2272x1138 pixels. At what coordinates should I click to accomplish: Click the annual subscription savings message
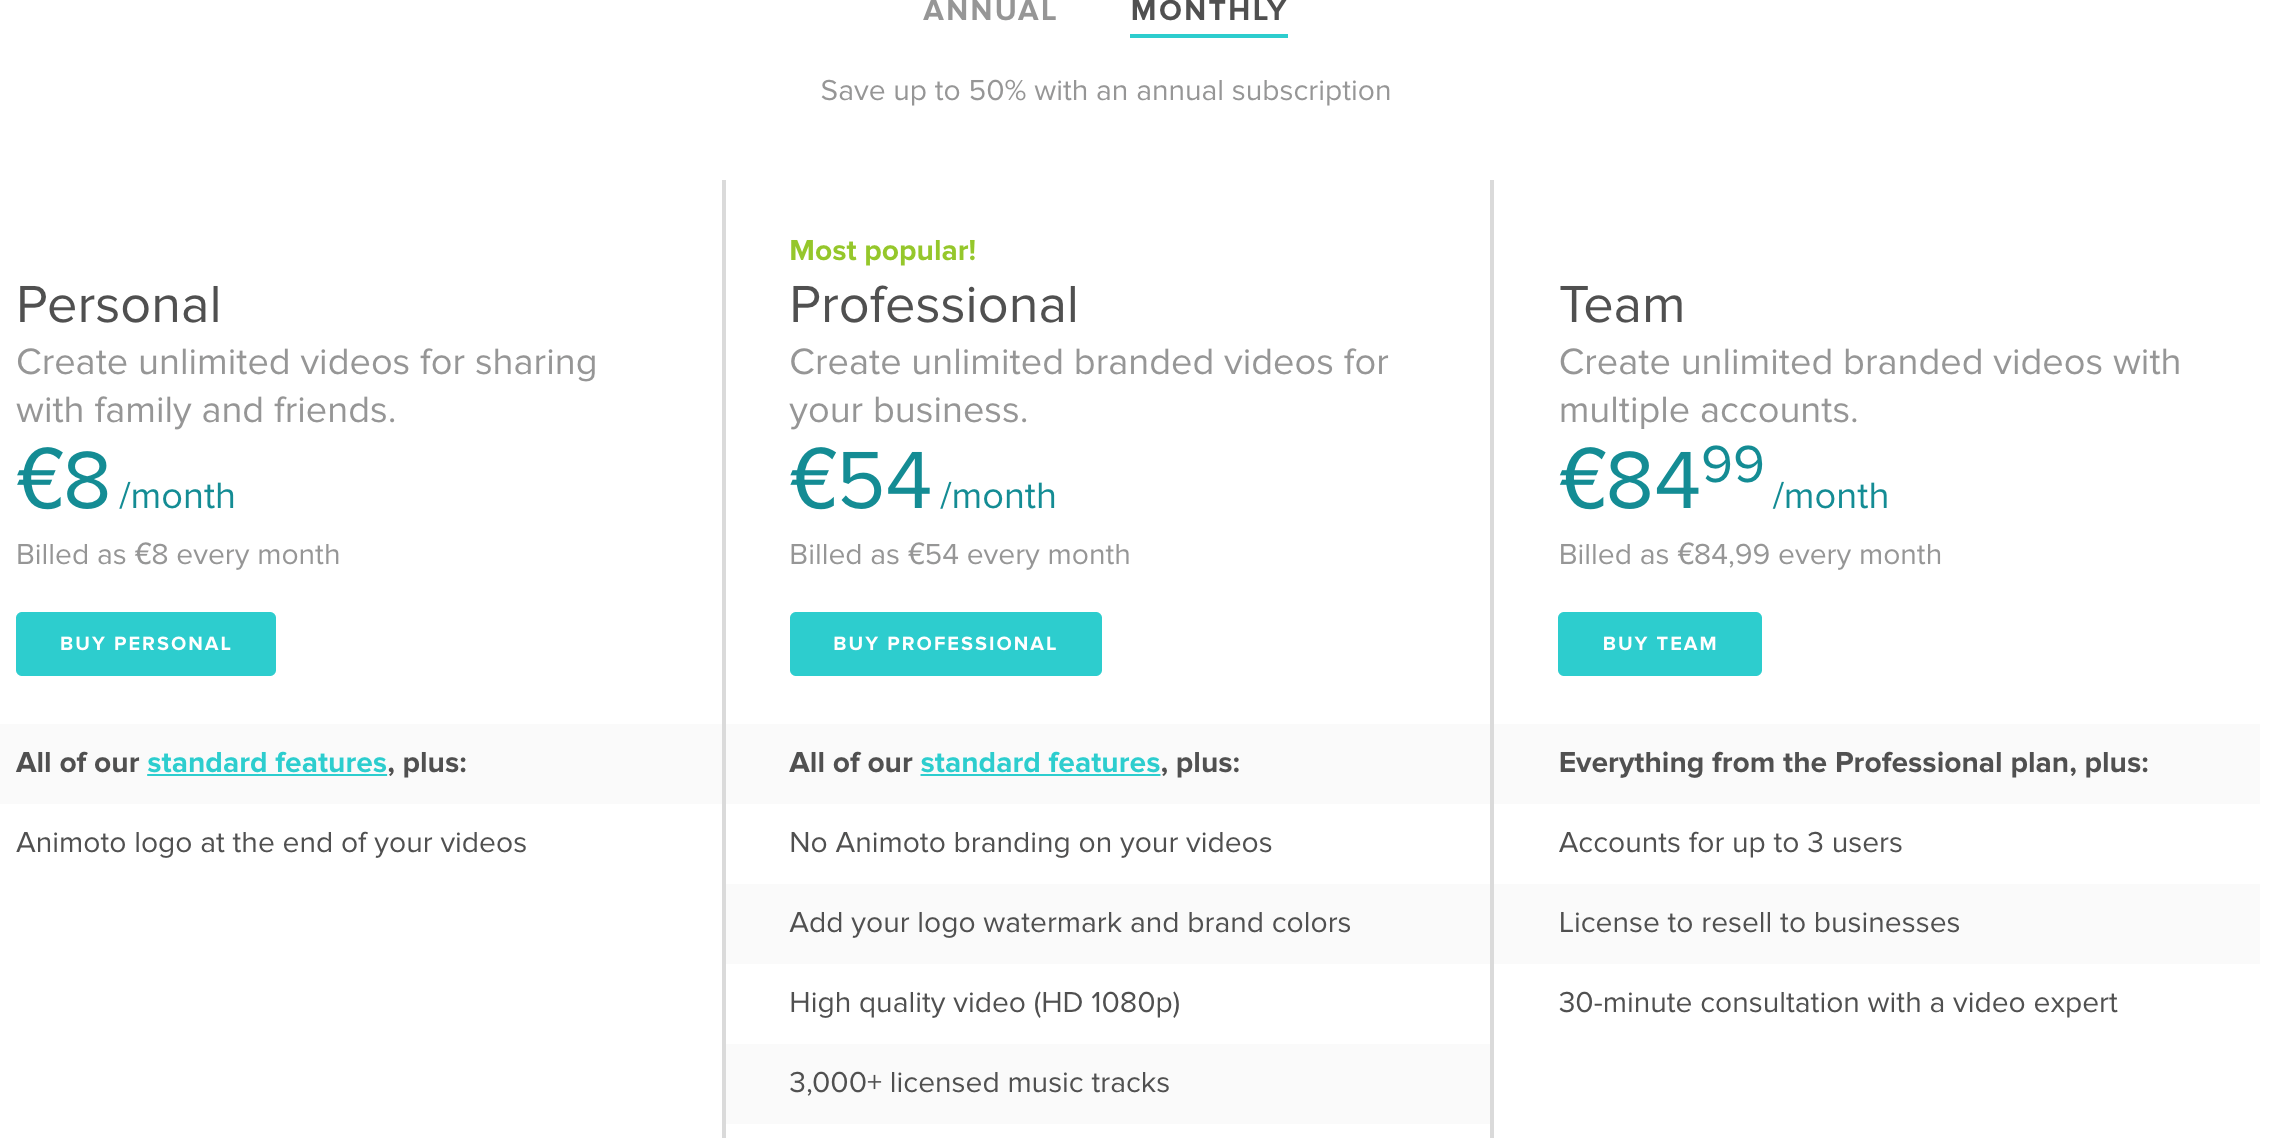click(x=1104, y=90)
